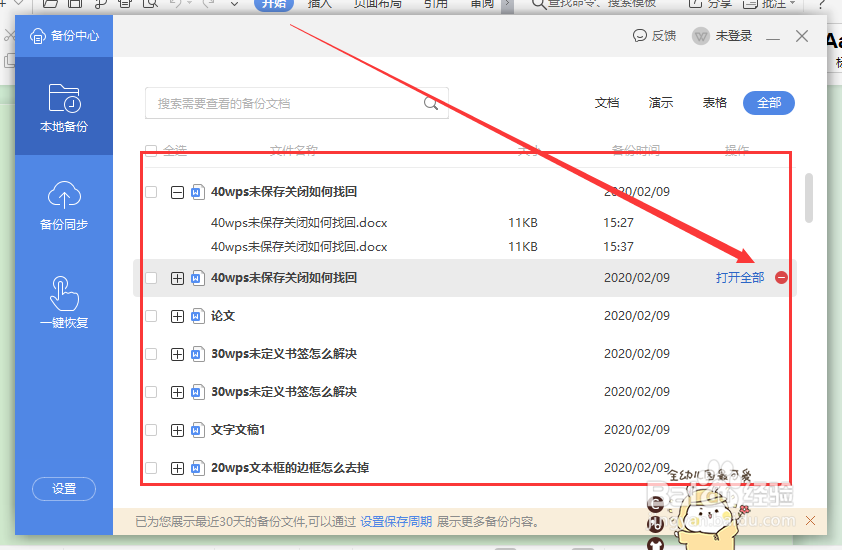Tick the 全选 select-all checkbox
The height and width of the screenshot is (550, 842).
pos(151,150)
